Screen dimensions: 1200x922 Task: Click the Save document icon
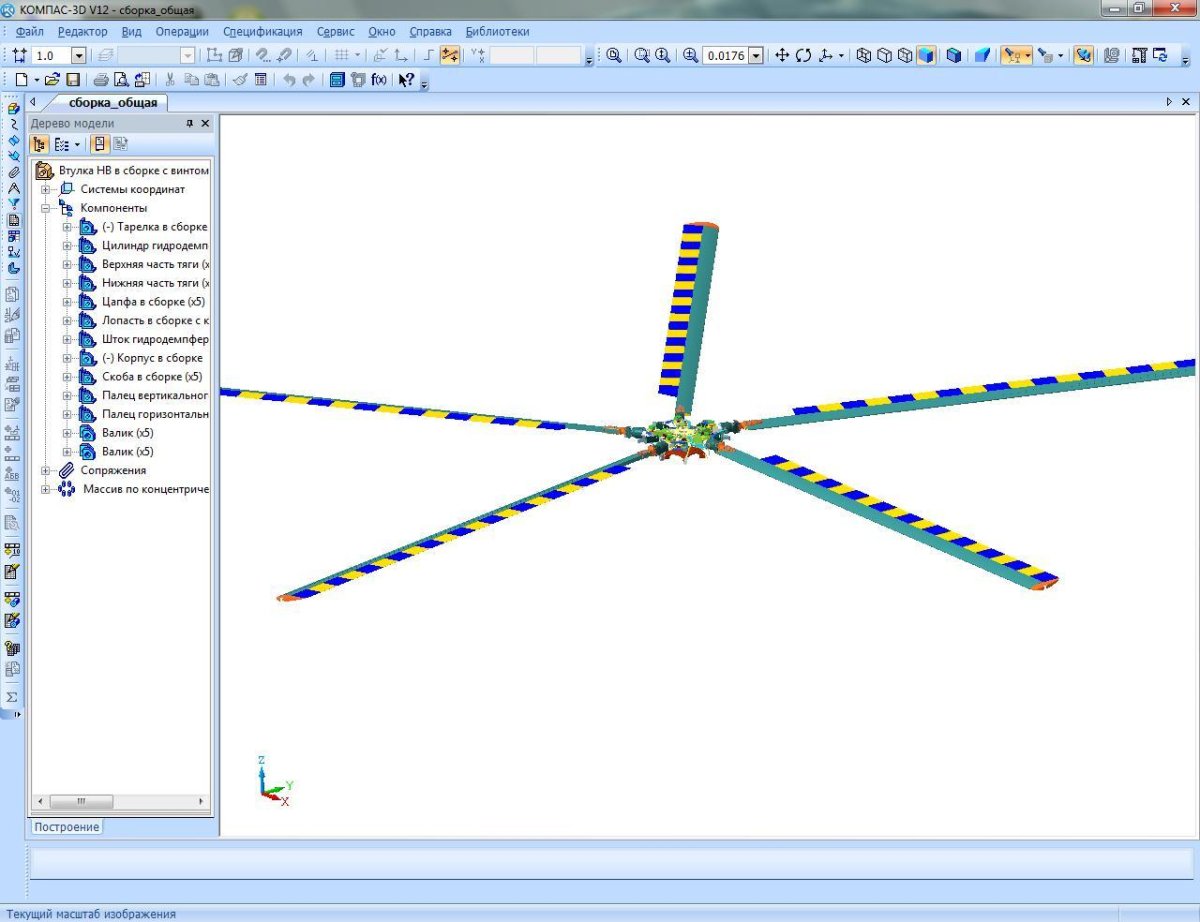click(x=73, y=80)
